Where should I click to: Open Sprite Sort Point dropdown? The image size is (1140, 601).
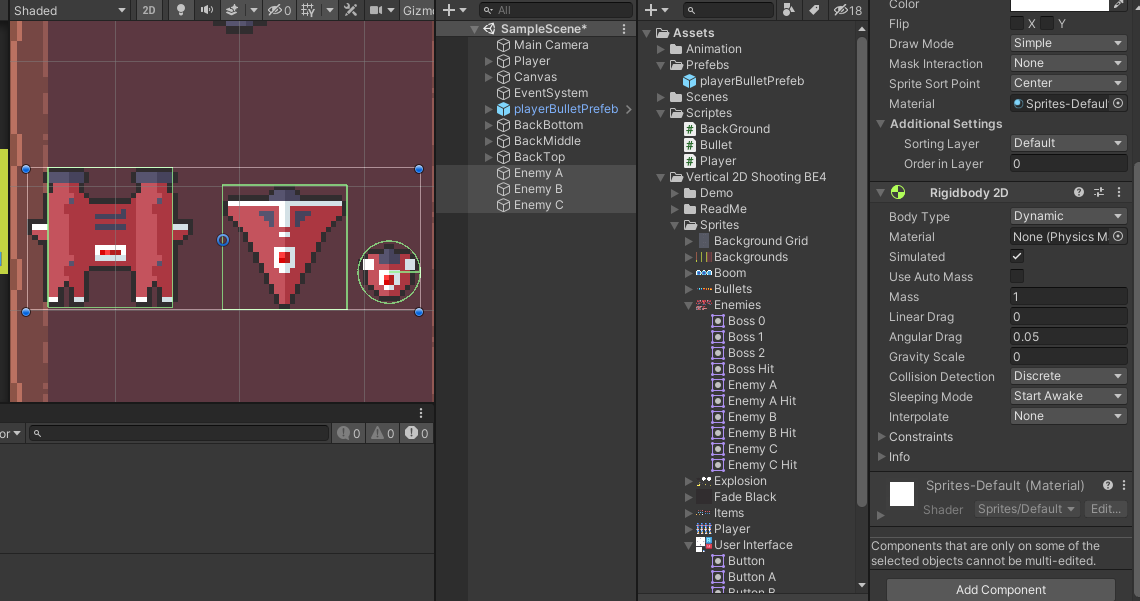pos(1069,83)
